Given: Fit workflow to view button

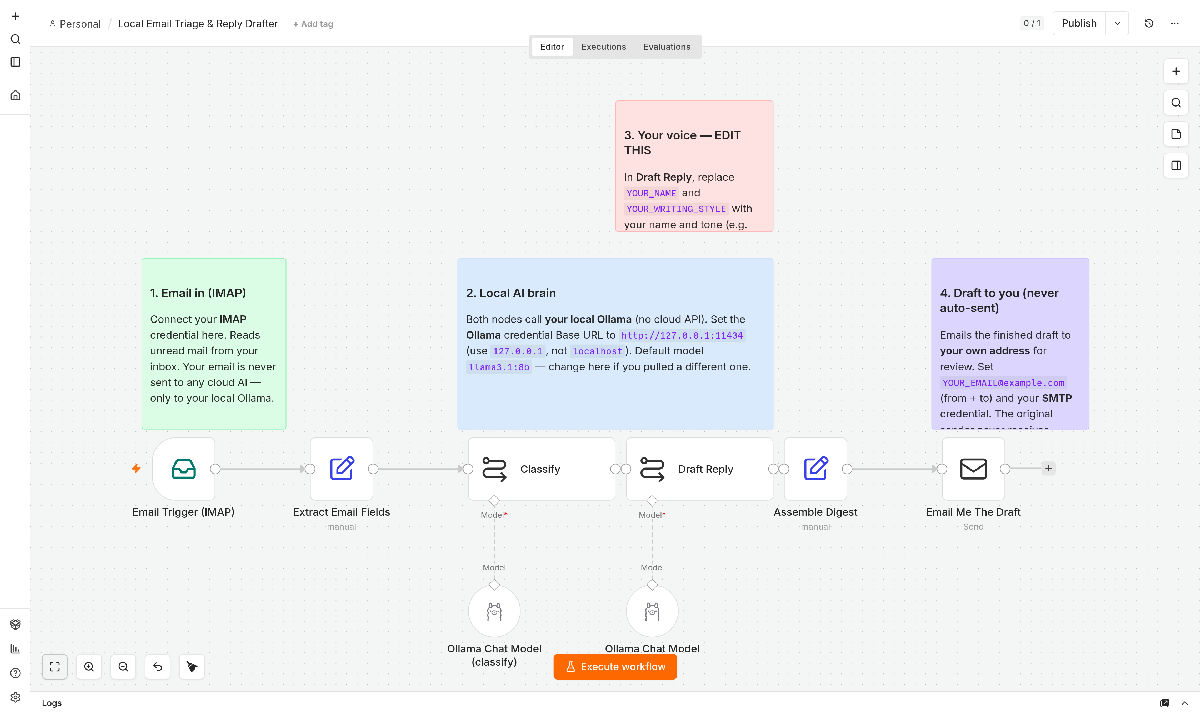Looking at the screenshot, I should pyautogui.click(x=55, y=666).
